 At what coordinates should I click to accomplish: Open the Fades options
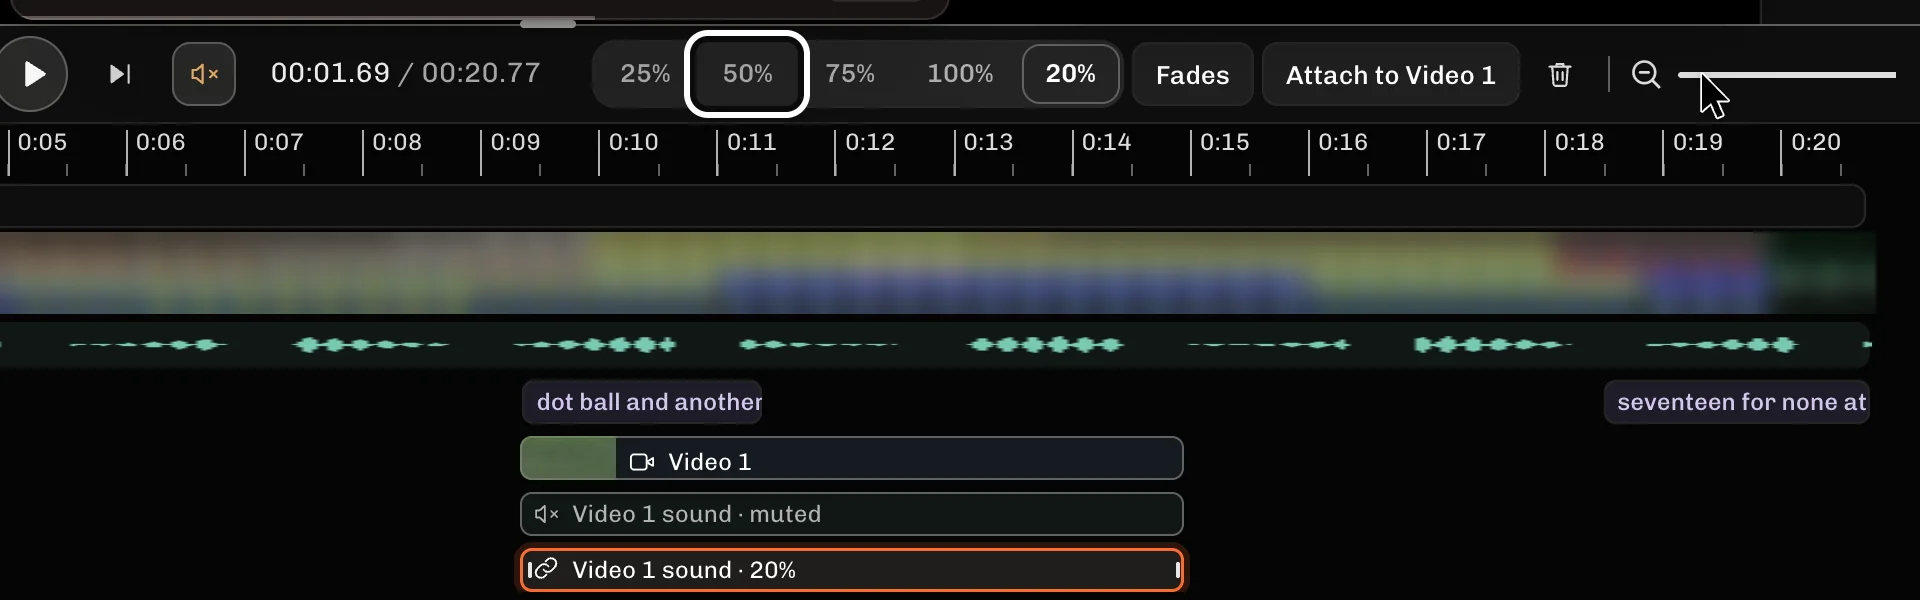[x=1192, y=75]
